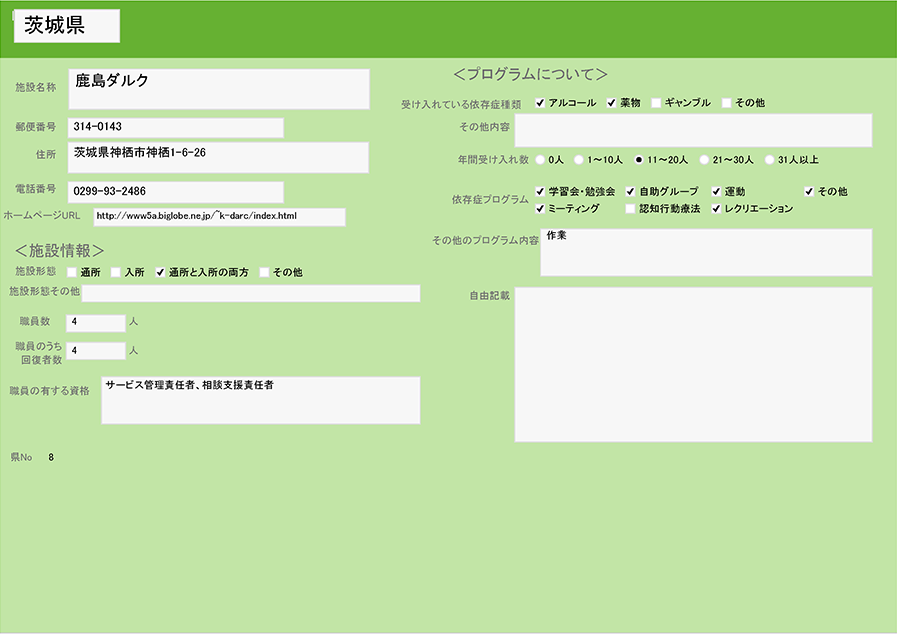Toggle the 学習会・勉強会 checkbox

click(x=540, y=191)
